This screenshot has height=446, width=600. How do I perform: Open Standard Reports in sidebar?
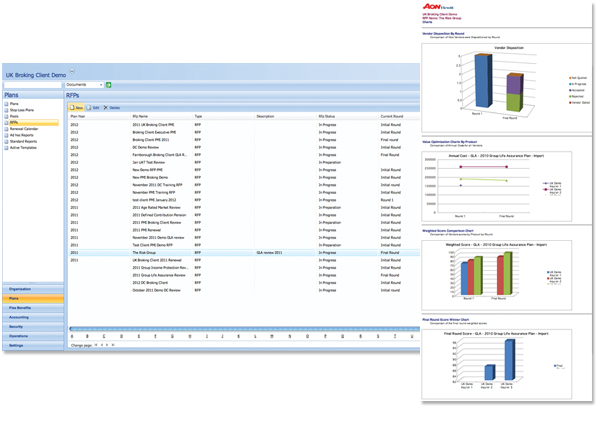pyautogui.click(x=25, y=140)
